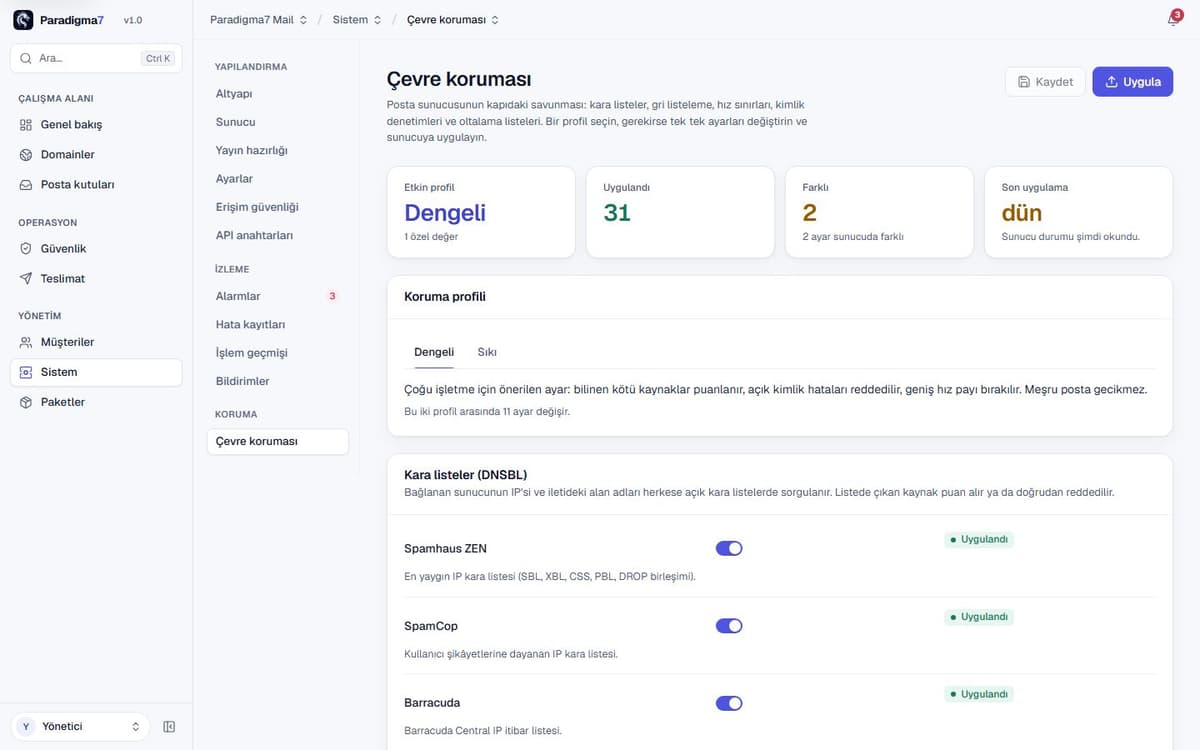Image resolution: width=1200 pixels, height=750 pixels.
Task: Open the notifications bell icon
Action: click(x=1173, y=20)
